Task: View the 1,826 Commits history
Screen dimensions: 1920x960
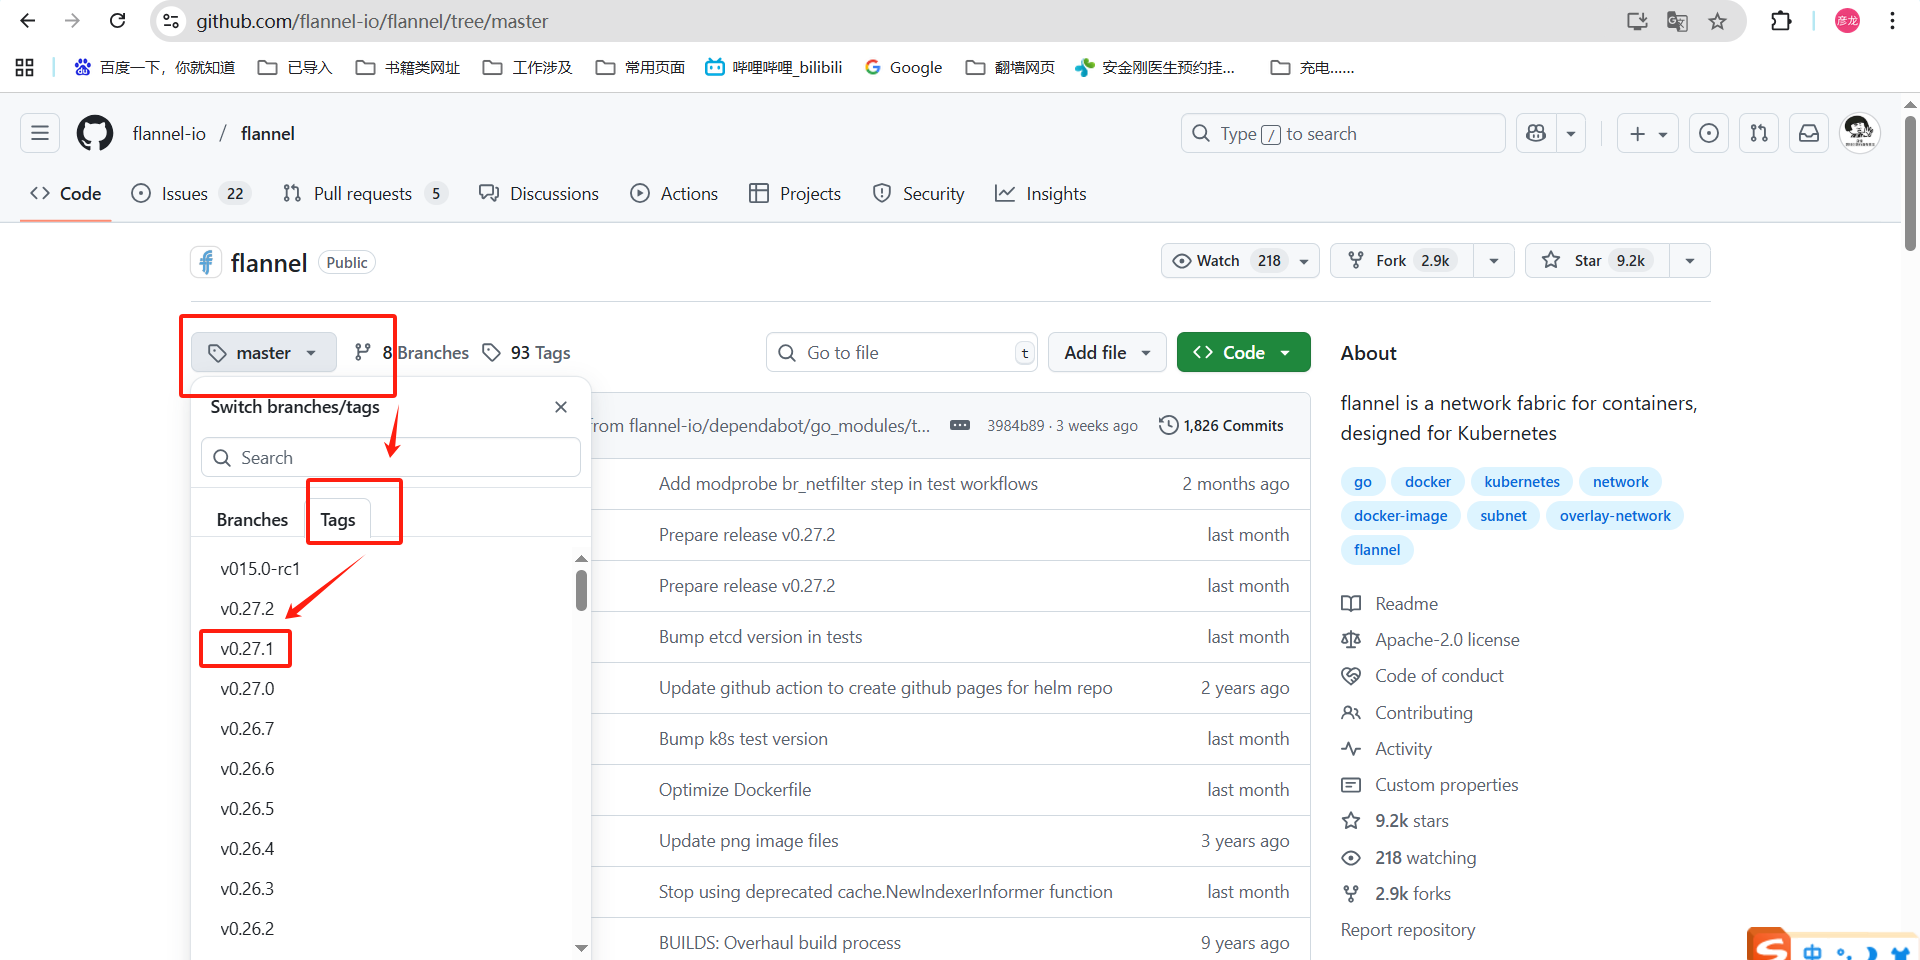Action: [x=1221, y=425]
